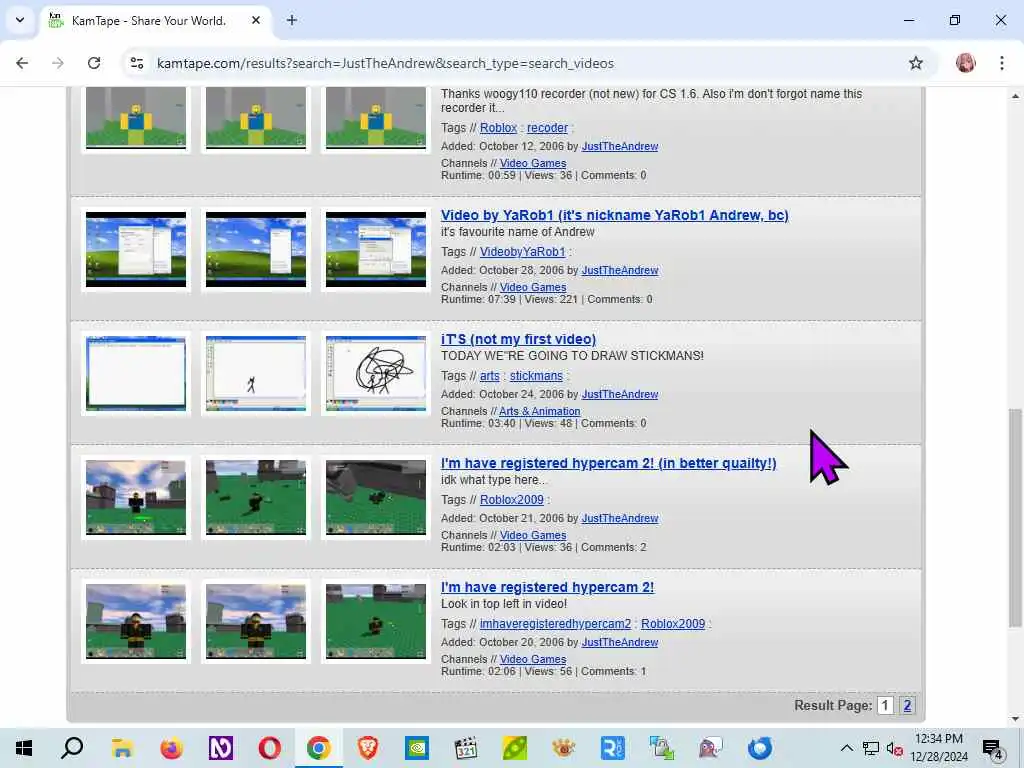This screenshot has height=768, width=1024.
Task: Switch to Chrome in taskbar
Action: coord(318,748)
